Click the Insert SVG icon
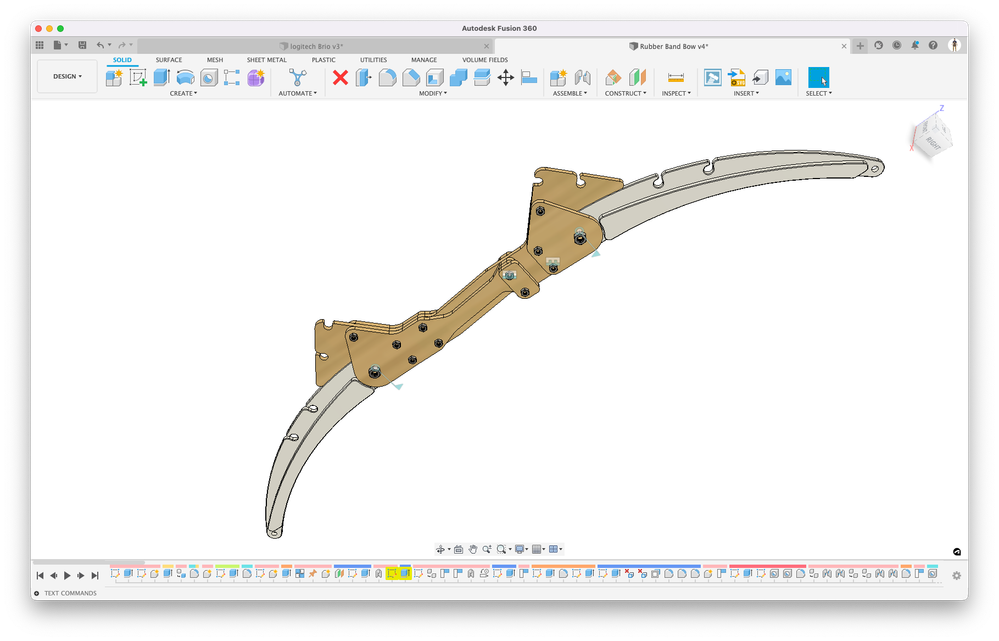Screen dimensions: 999x641 coord(737,78)
